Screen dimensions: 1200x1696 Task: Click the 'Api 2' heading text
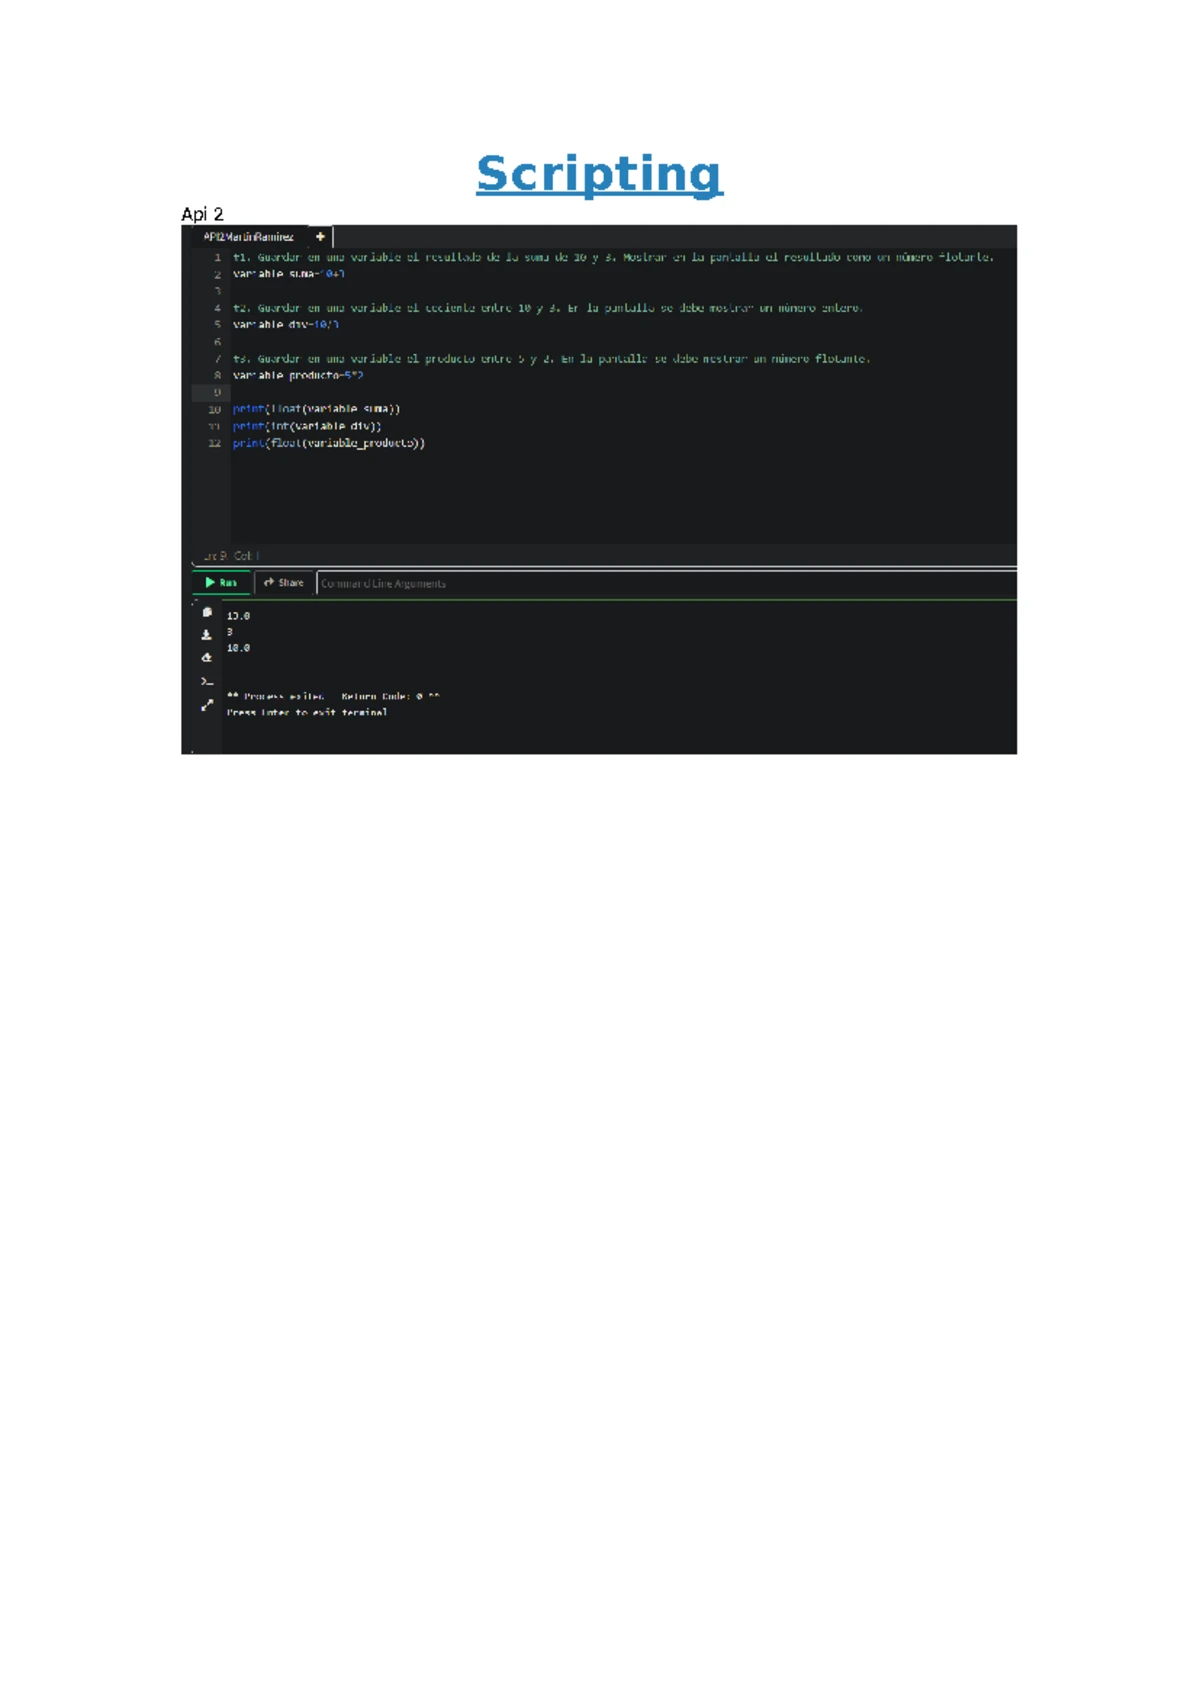(x=202, y=214)
